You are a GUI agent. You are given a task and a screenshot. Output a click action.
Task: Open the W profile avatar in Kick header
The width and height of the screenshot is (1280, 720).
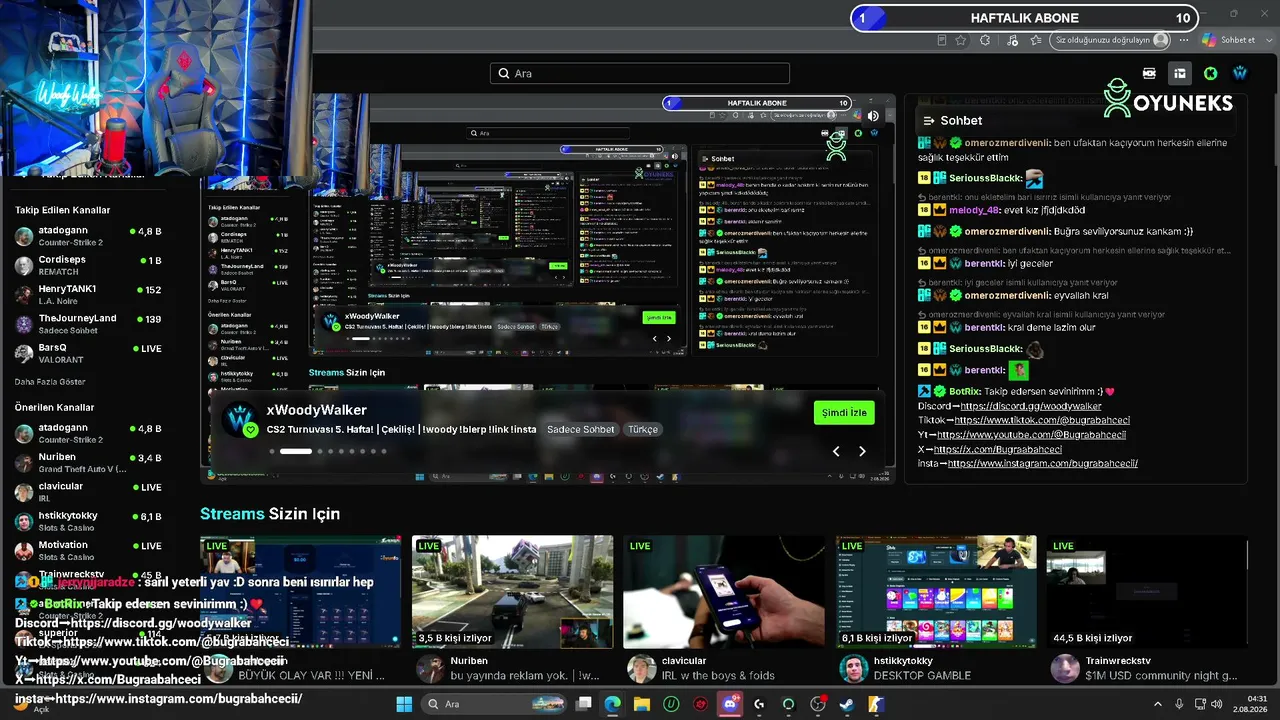point(1240,73)
